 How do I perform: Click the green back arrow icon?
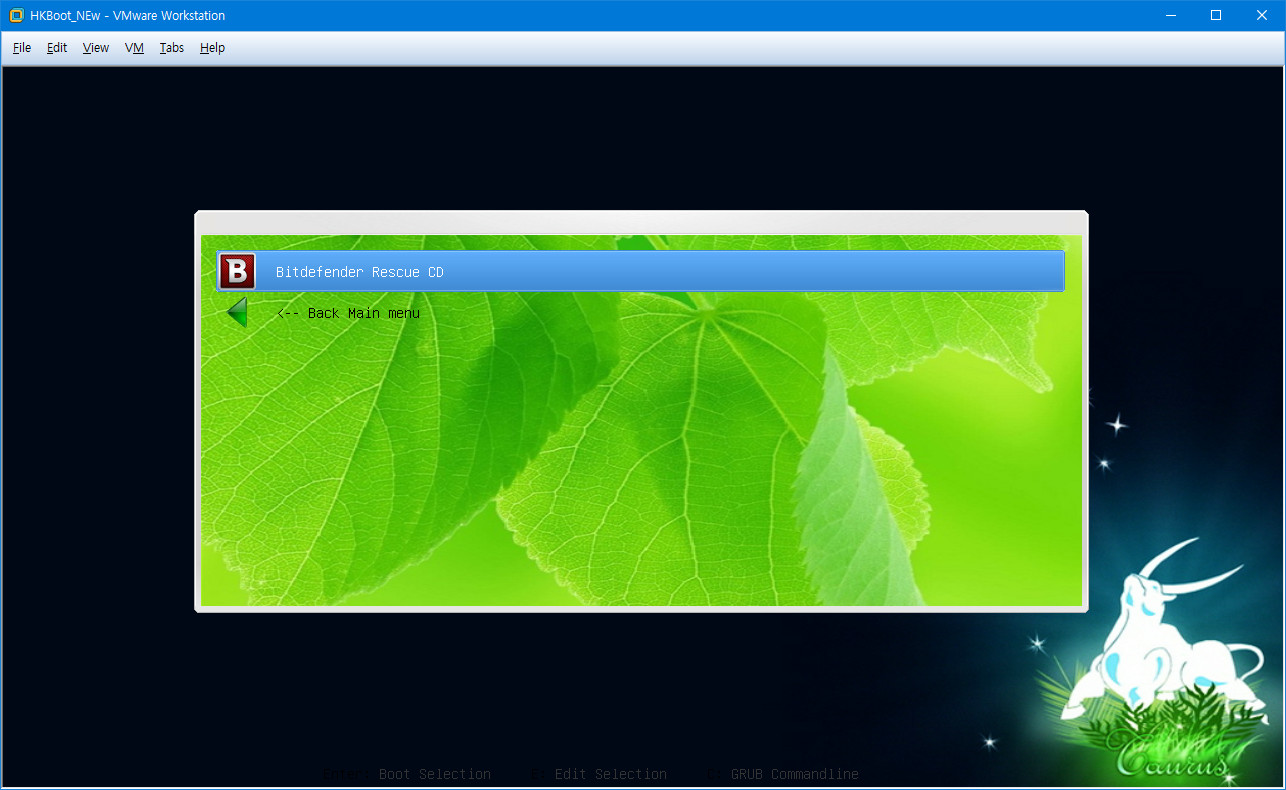pyautogui.click(x=237, y=313)
